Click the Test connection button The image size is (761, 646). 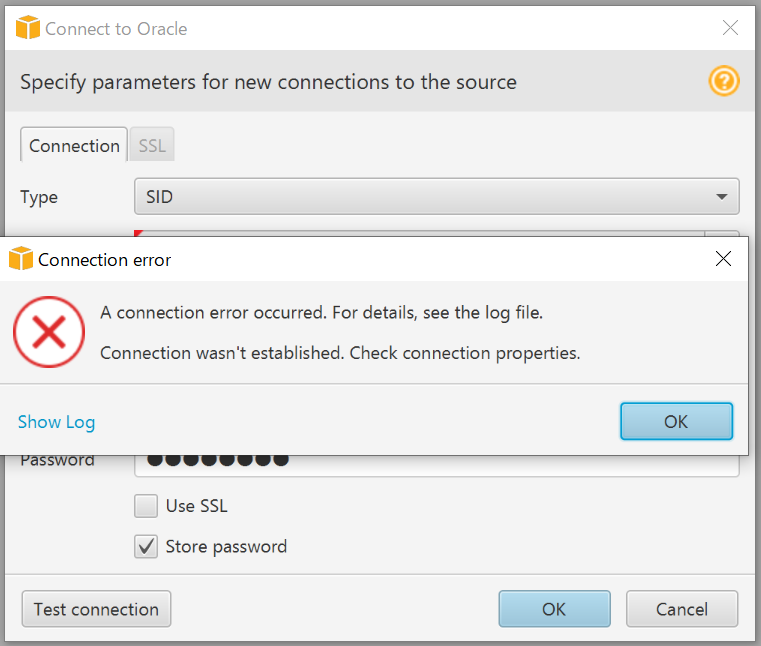click(96, 609)
